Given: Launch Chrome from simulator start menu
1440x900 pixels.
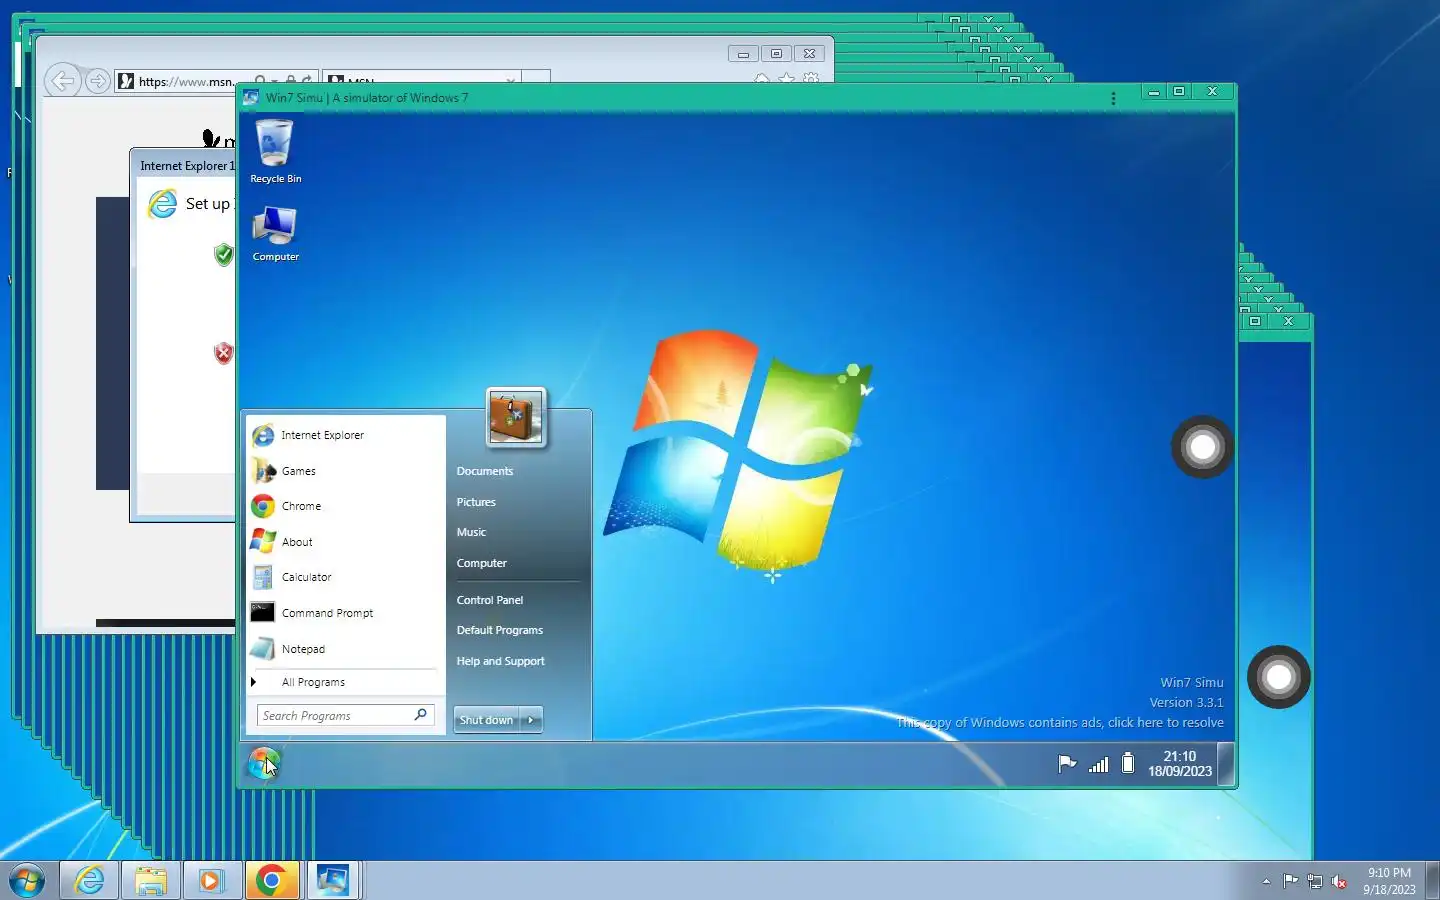Looking at the screenshot, I should pyautogui.click(x=345, y=506).
